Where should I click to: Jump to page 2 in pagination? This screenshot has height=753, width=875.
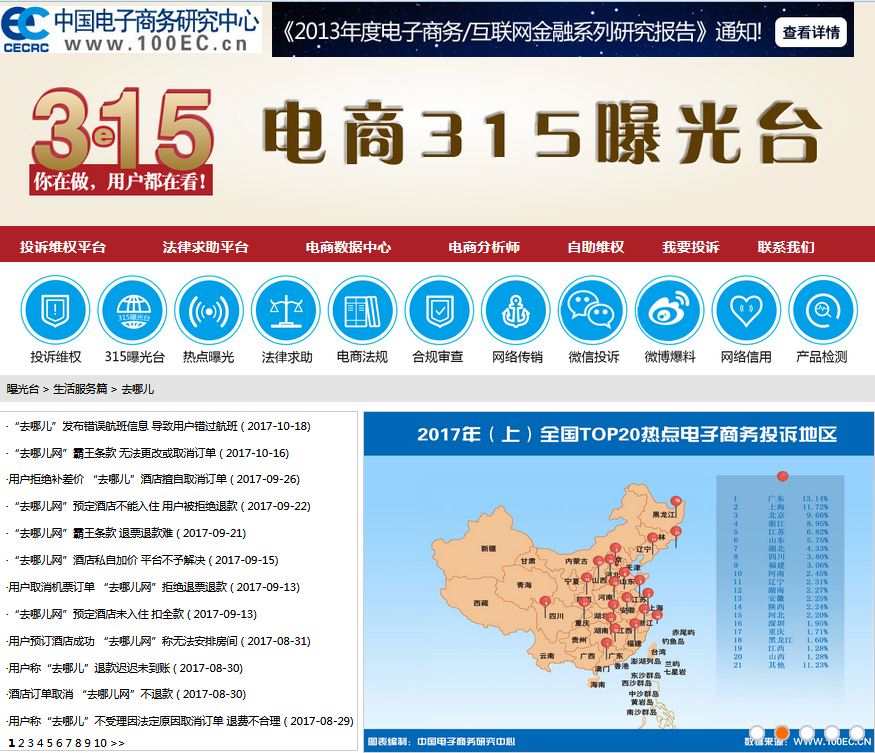[20, 740]
